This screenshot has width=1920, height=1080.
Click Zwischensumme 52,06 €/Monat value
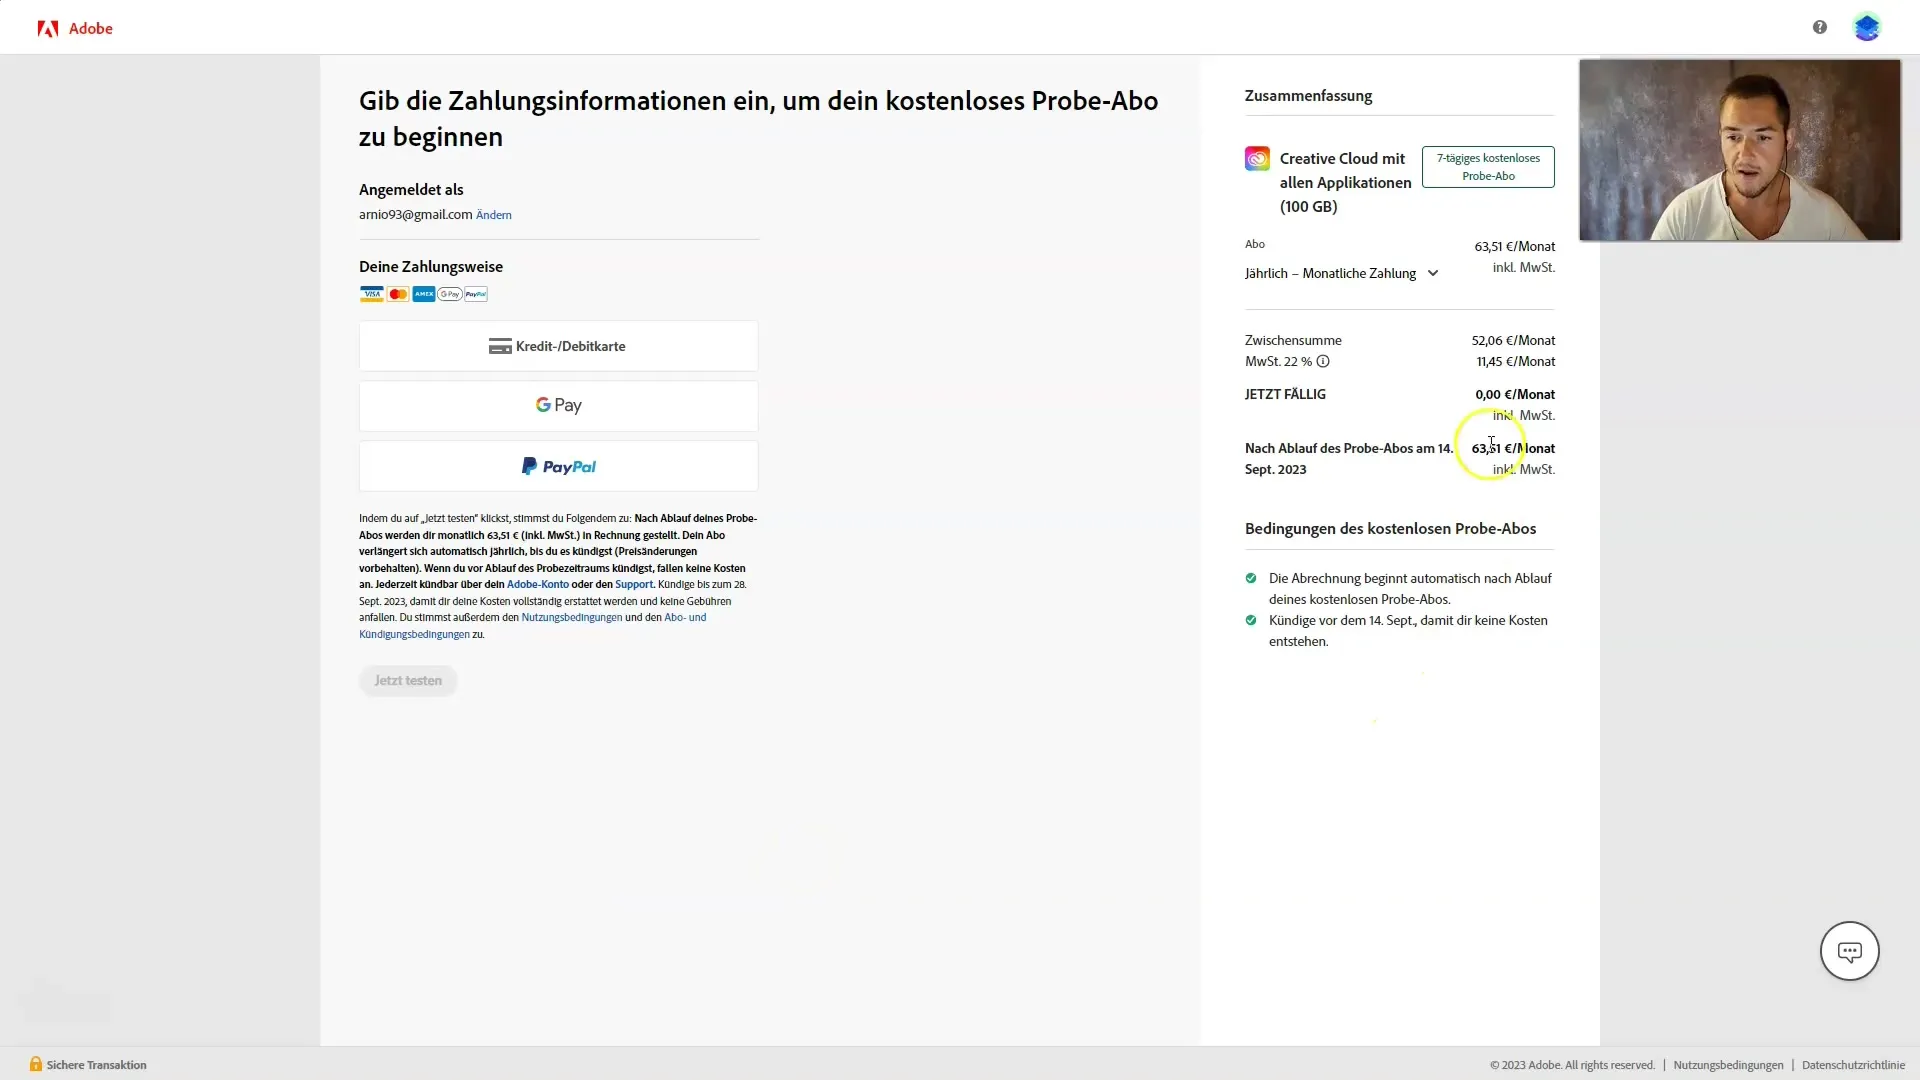pos(1513,340)
